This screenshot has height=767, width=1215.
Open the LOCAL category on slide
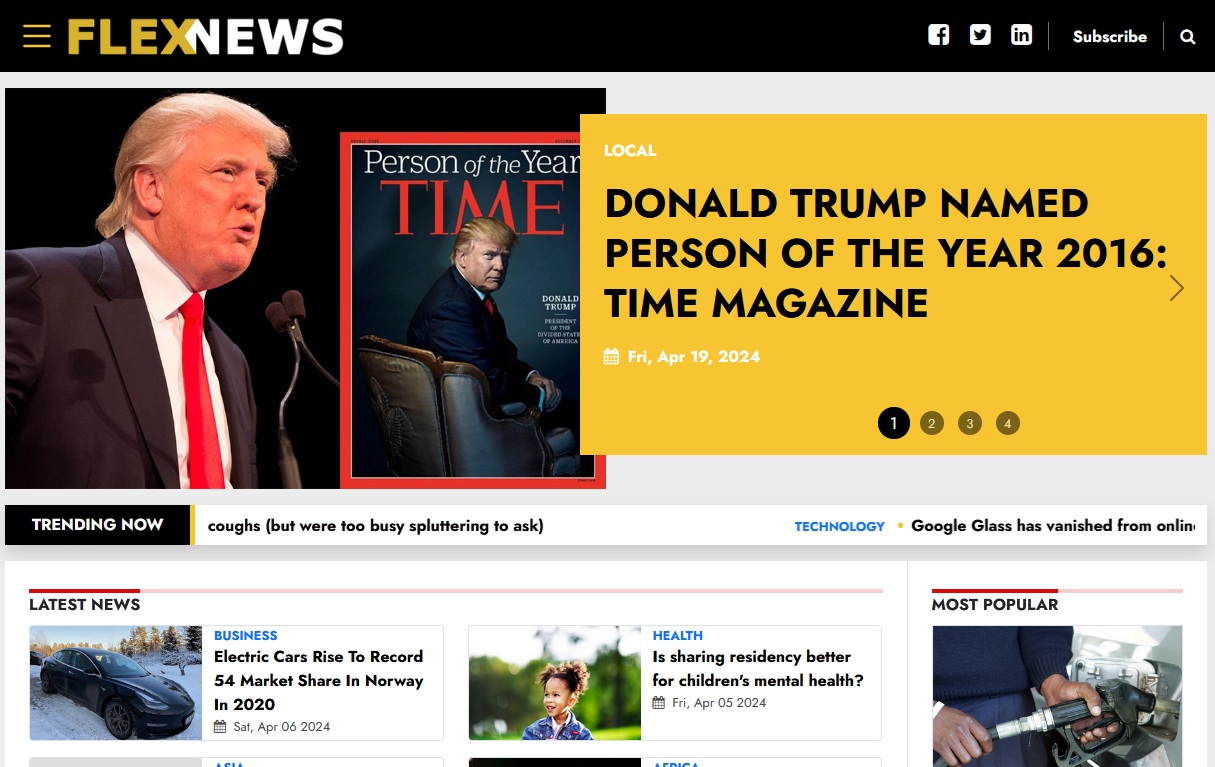(630, 150)
